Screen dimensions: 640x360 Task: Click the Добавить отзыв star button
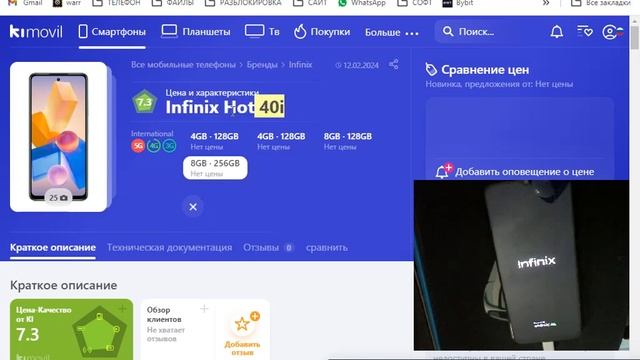pyautogui.click(x=242, y=334)
